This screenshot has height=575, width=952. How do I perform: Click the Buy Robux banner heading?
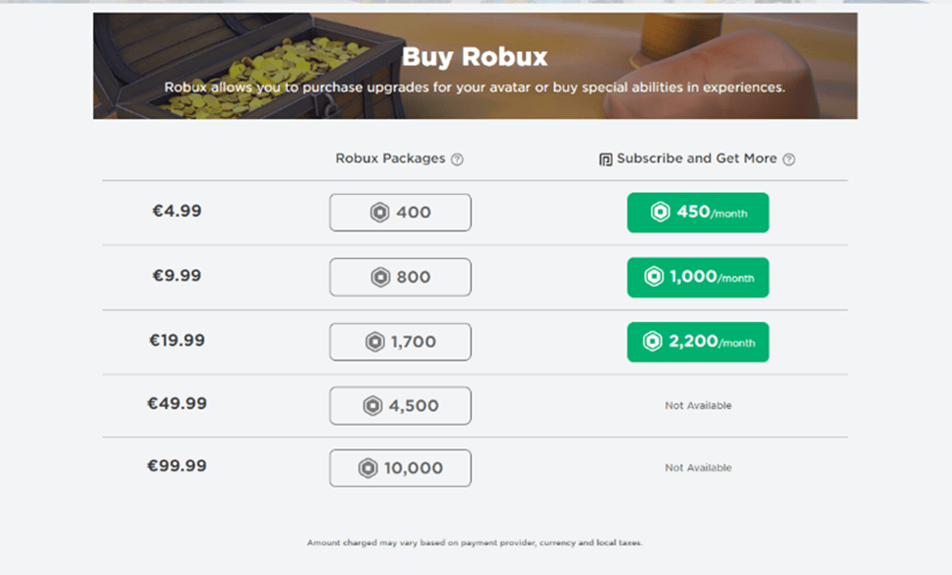pyautogui.click(x=475, y=57)
